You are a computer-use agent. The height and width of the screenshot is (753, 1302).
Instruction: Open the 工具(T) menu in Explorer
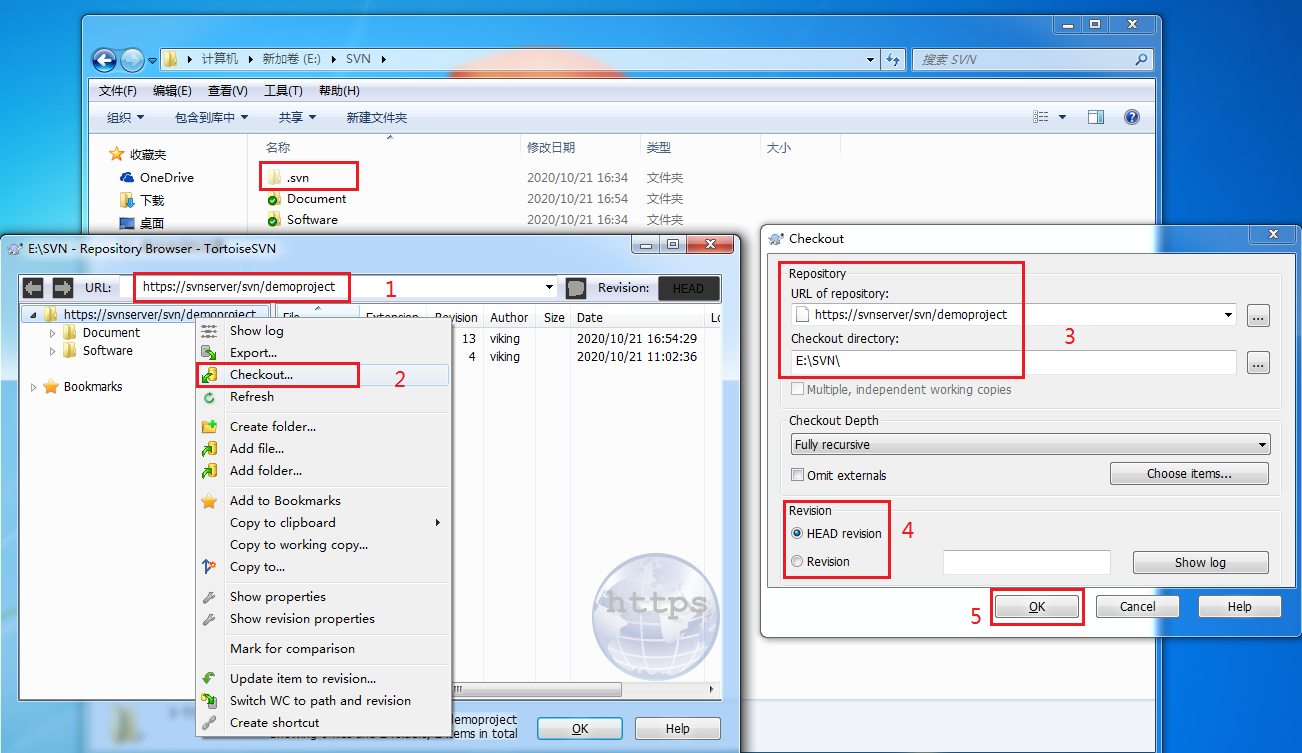(x=283, y=91)
